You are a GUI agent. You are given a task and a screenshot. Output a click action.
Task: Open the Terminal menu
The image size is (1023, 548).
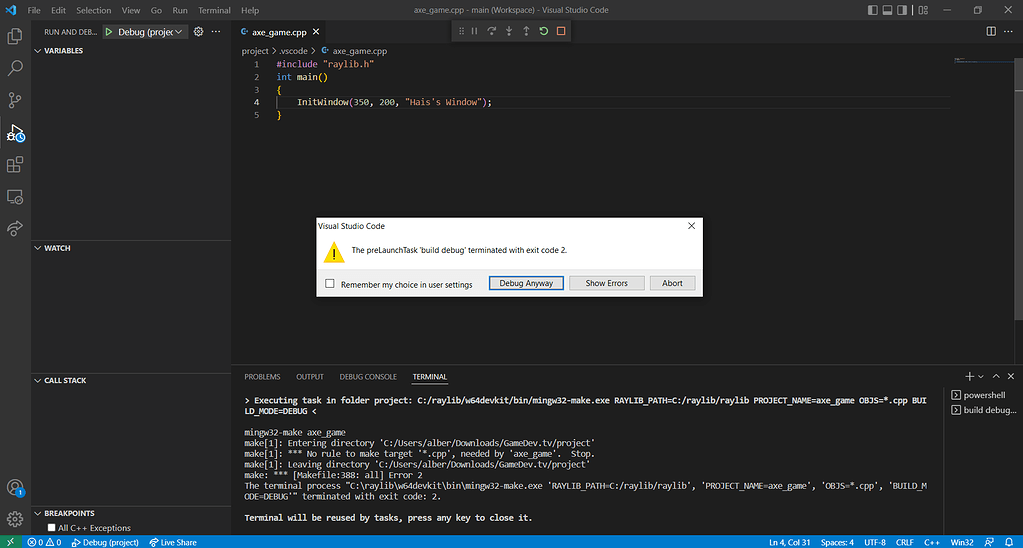[214, 10]
